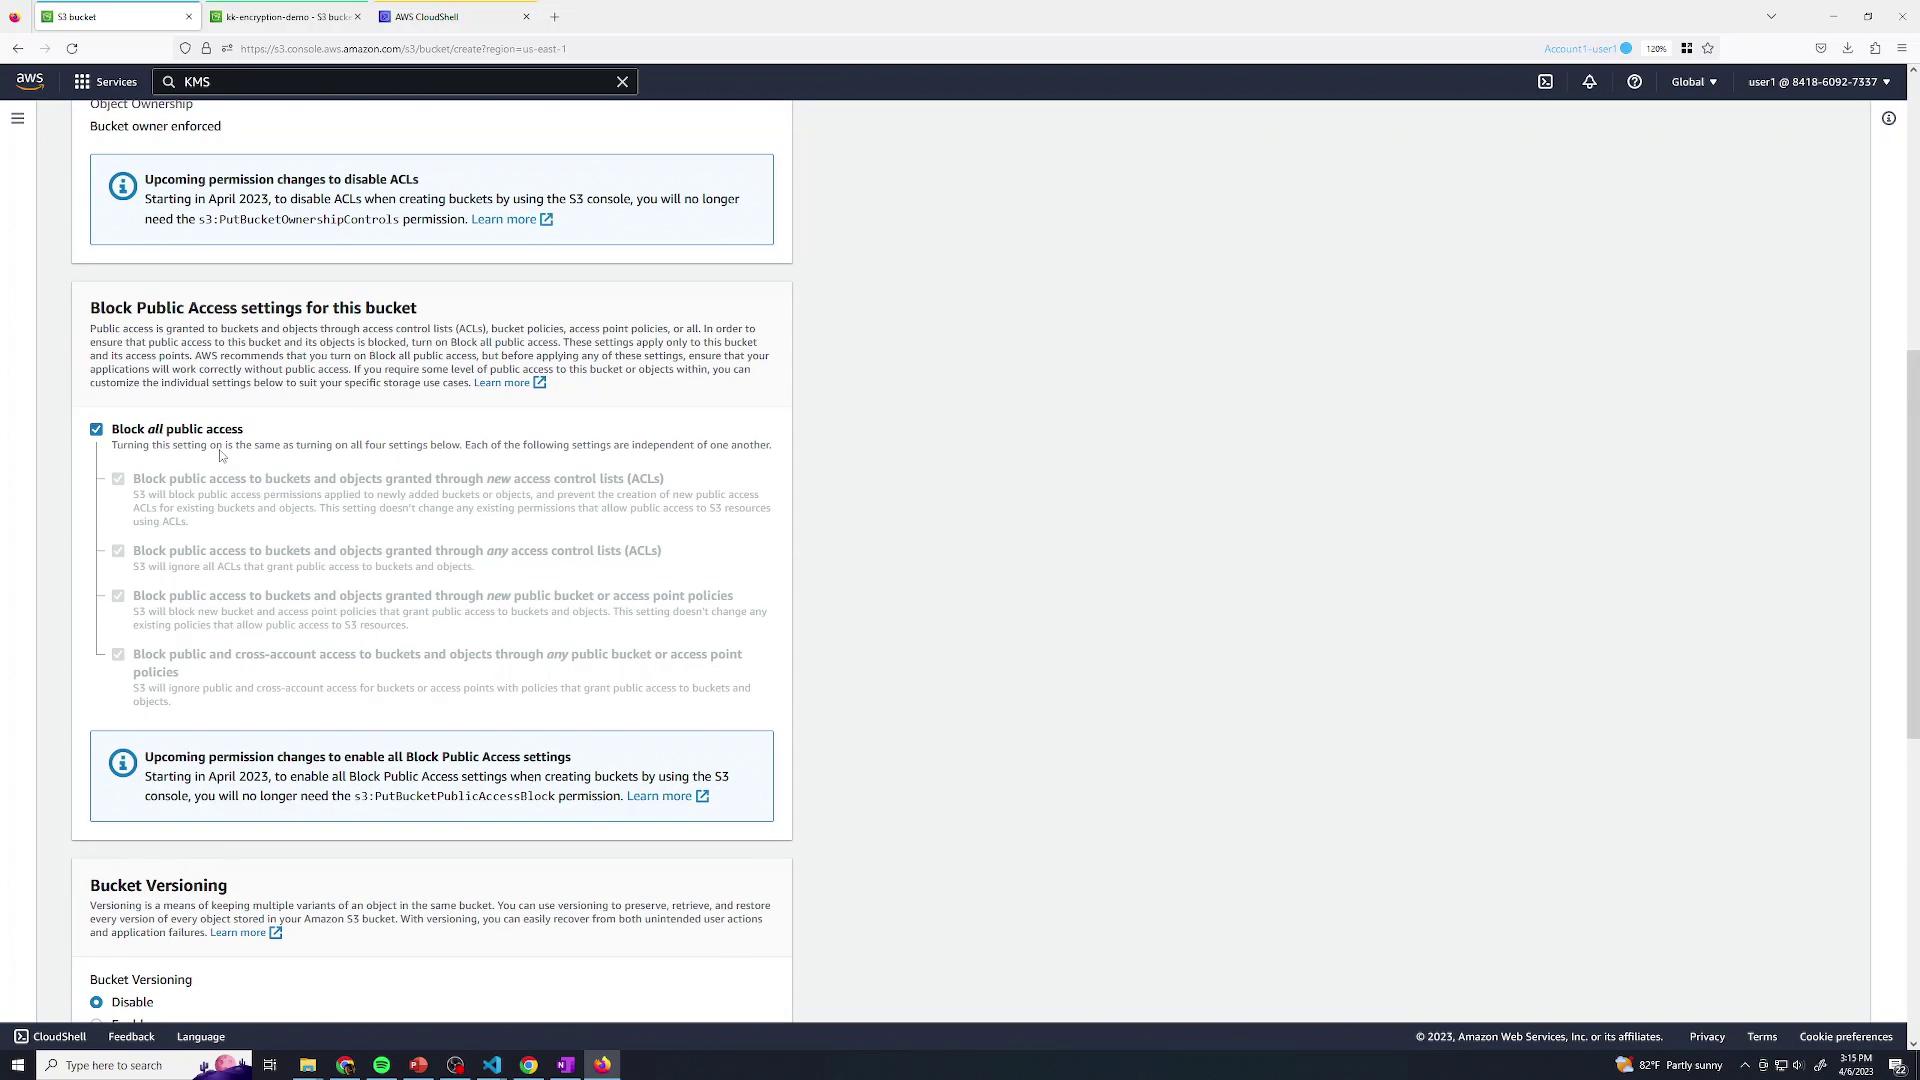1920x1080 pixels.
Task: Open the Global region dropdown
Action: click(x=1694, y=82)
